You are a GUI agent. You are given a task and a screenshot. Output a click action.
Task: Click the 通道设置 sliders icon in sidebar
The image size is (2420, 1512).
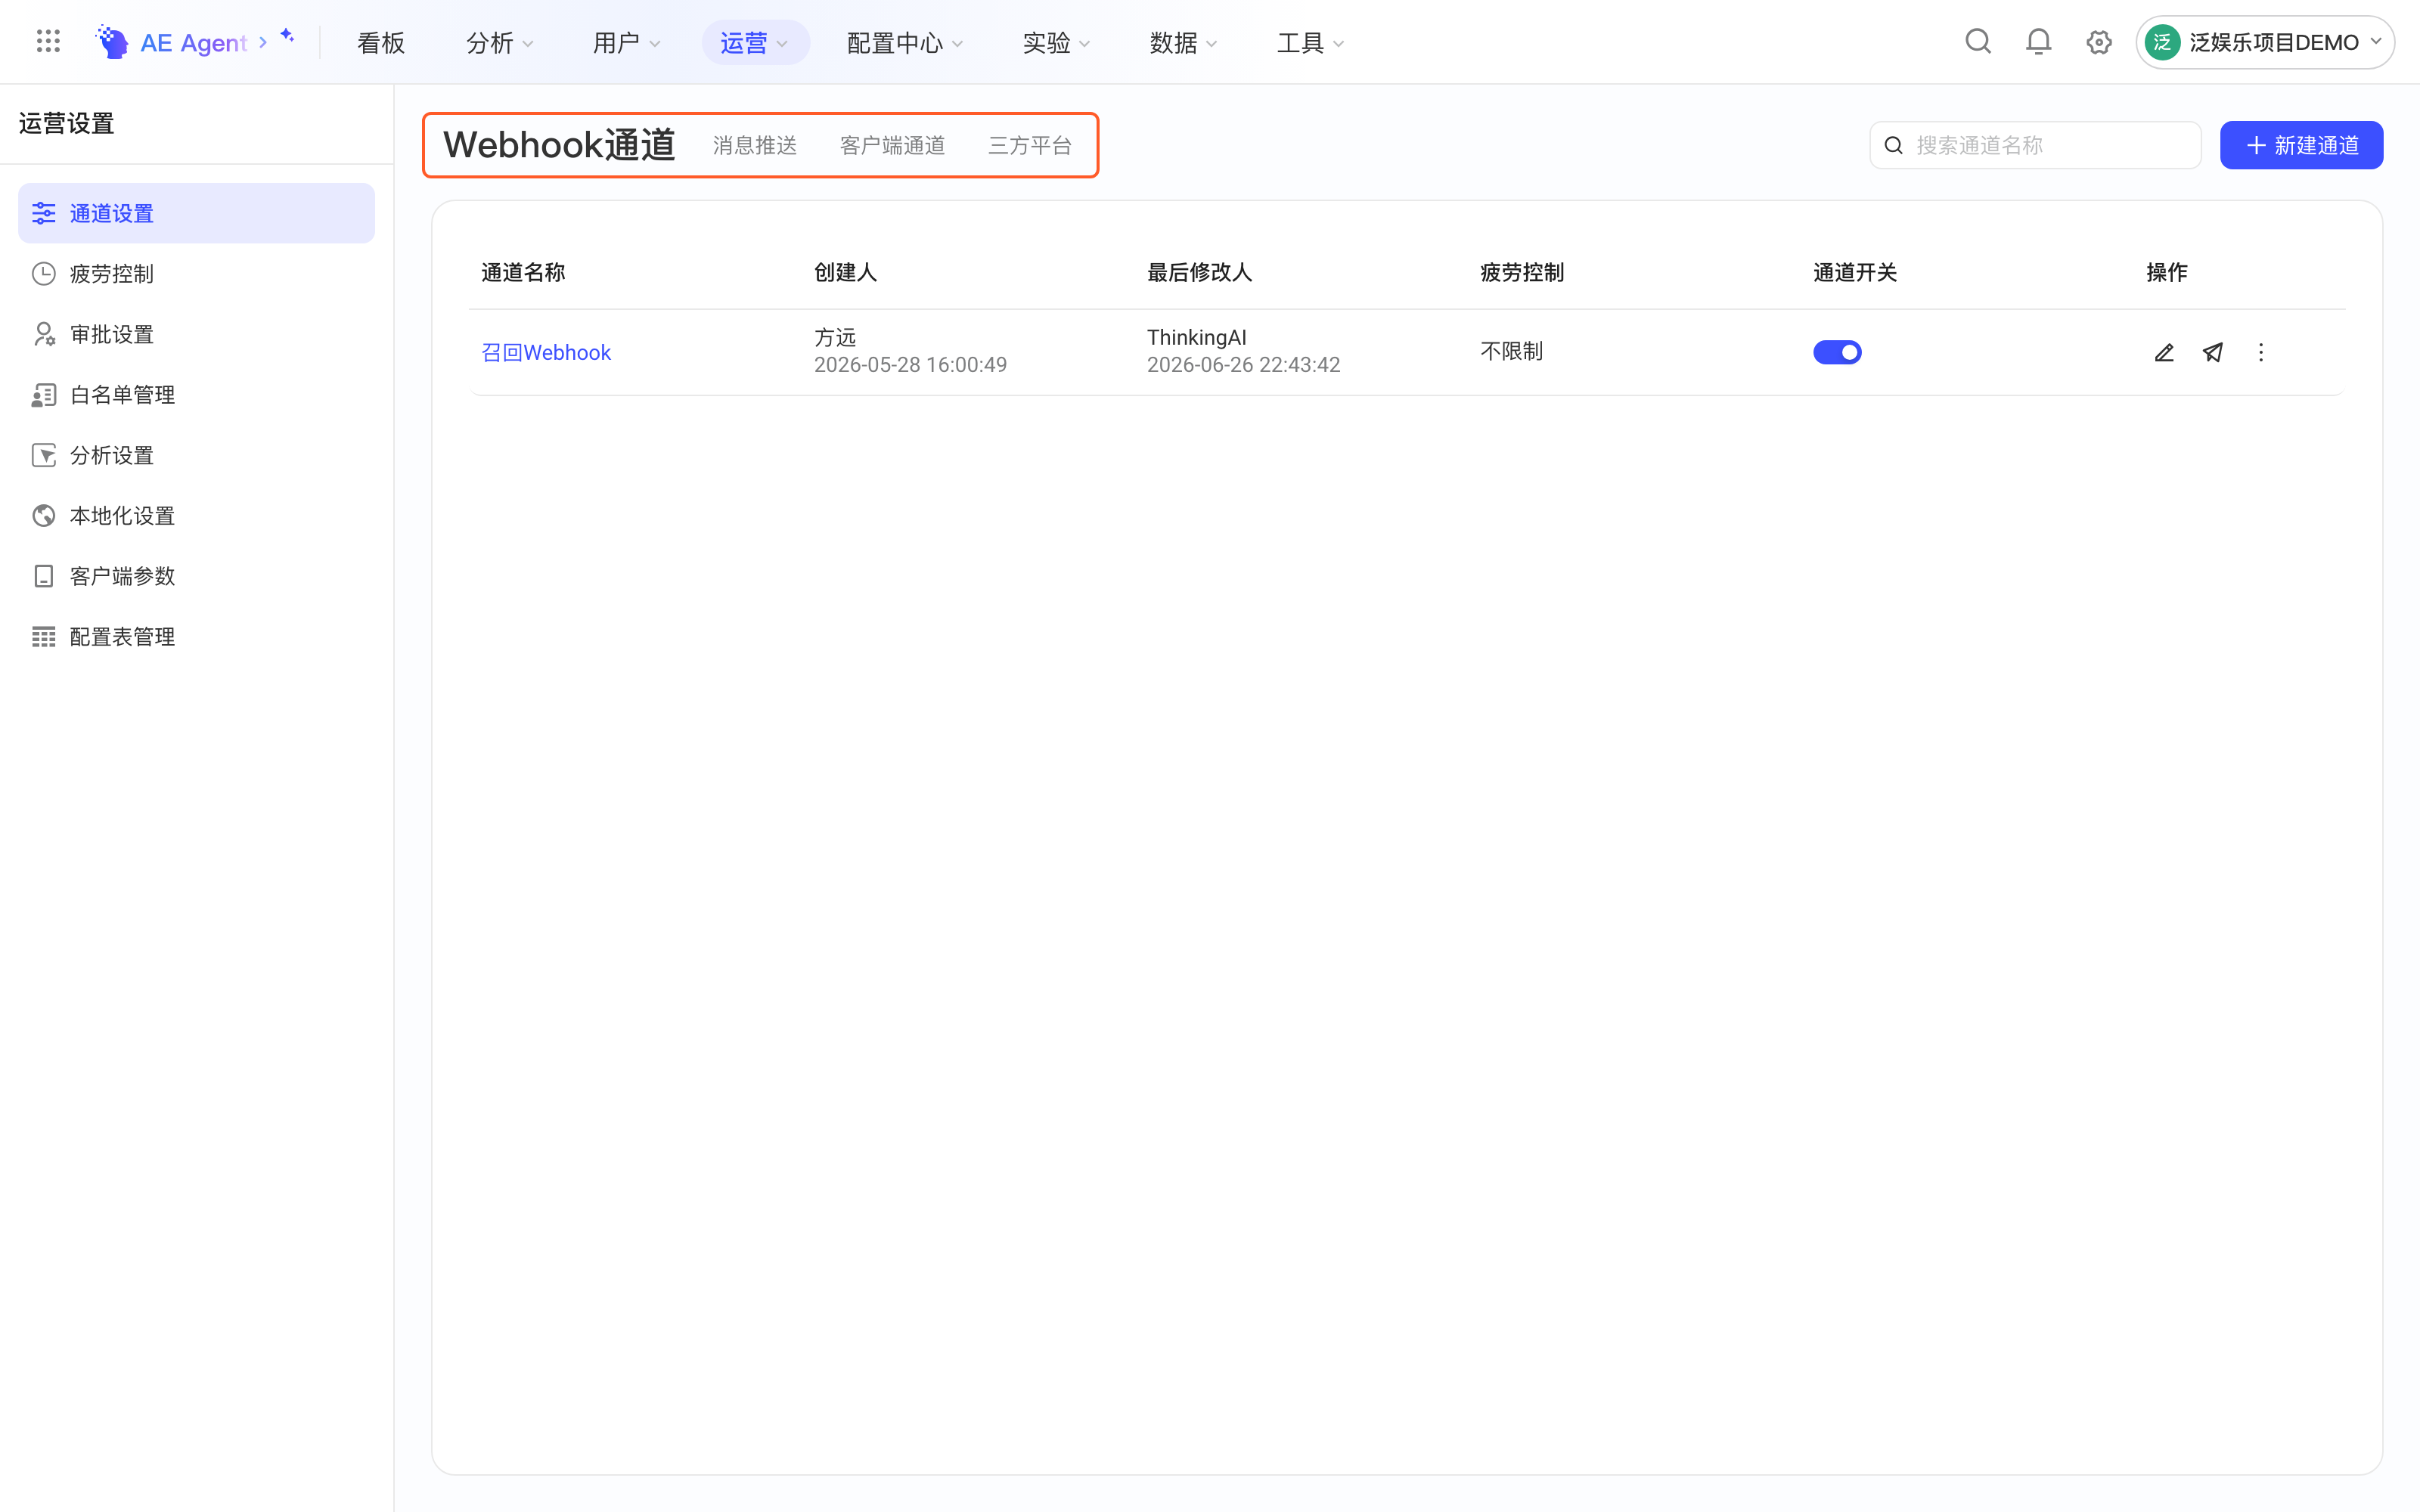tap(44, 213)
